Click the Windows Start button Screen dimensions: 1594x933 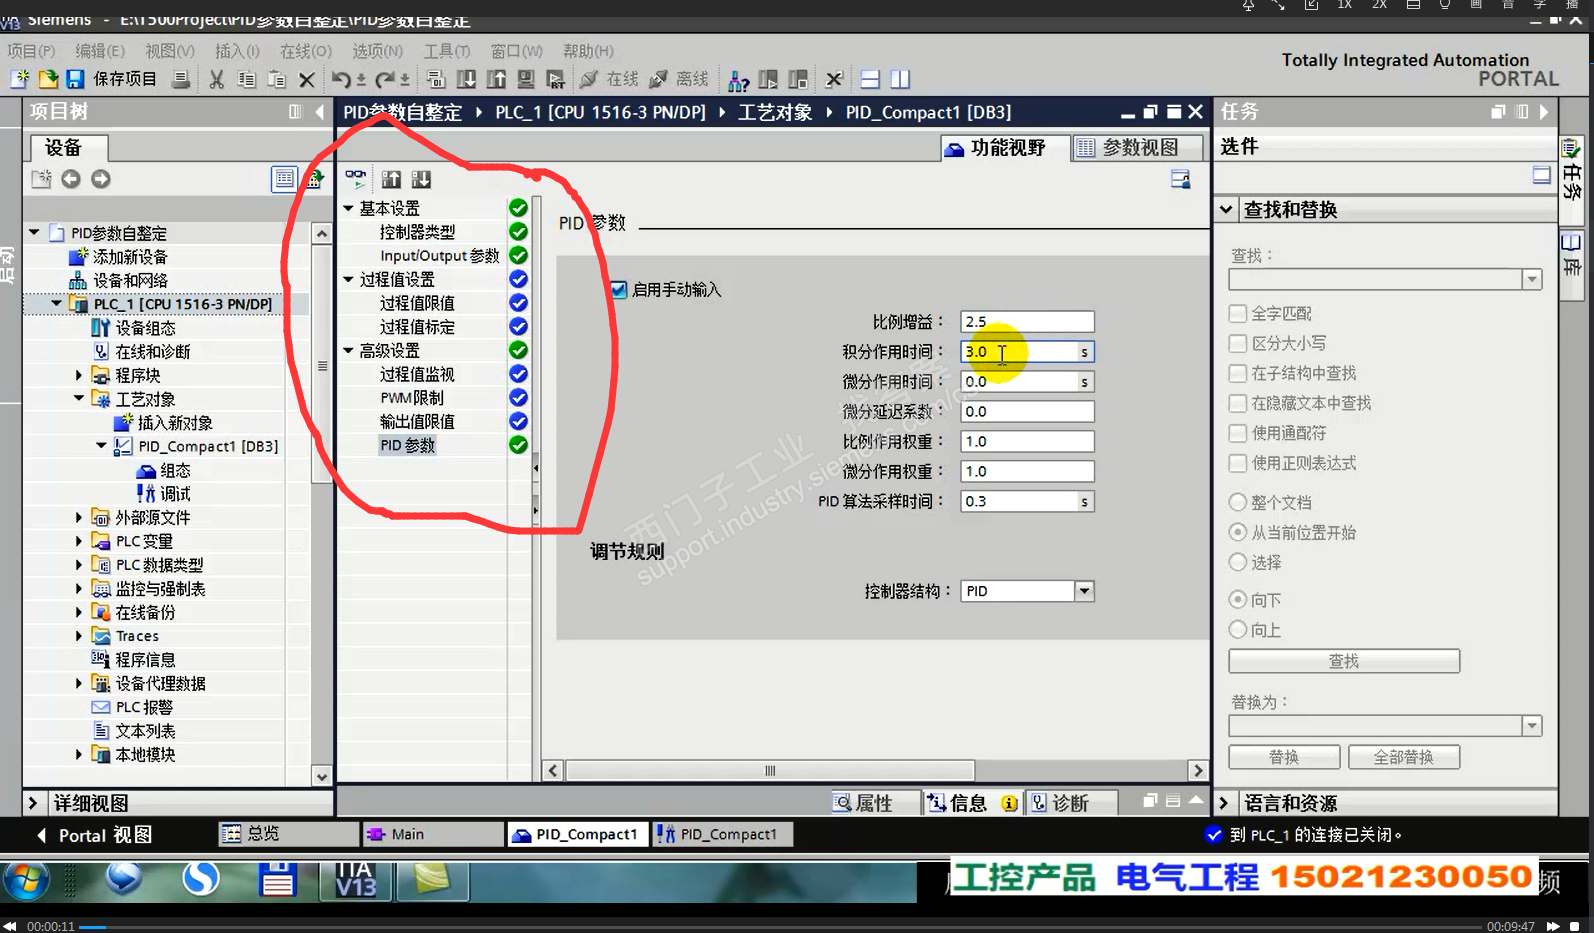coord(26,880)
